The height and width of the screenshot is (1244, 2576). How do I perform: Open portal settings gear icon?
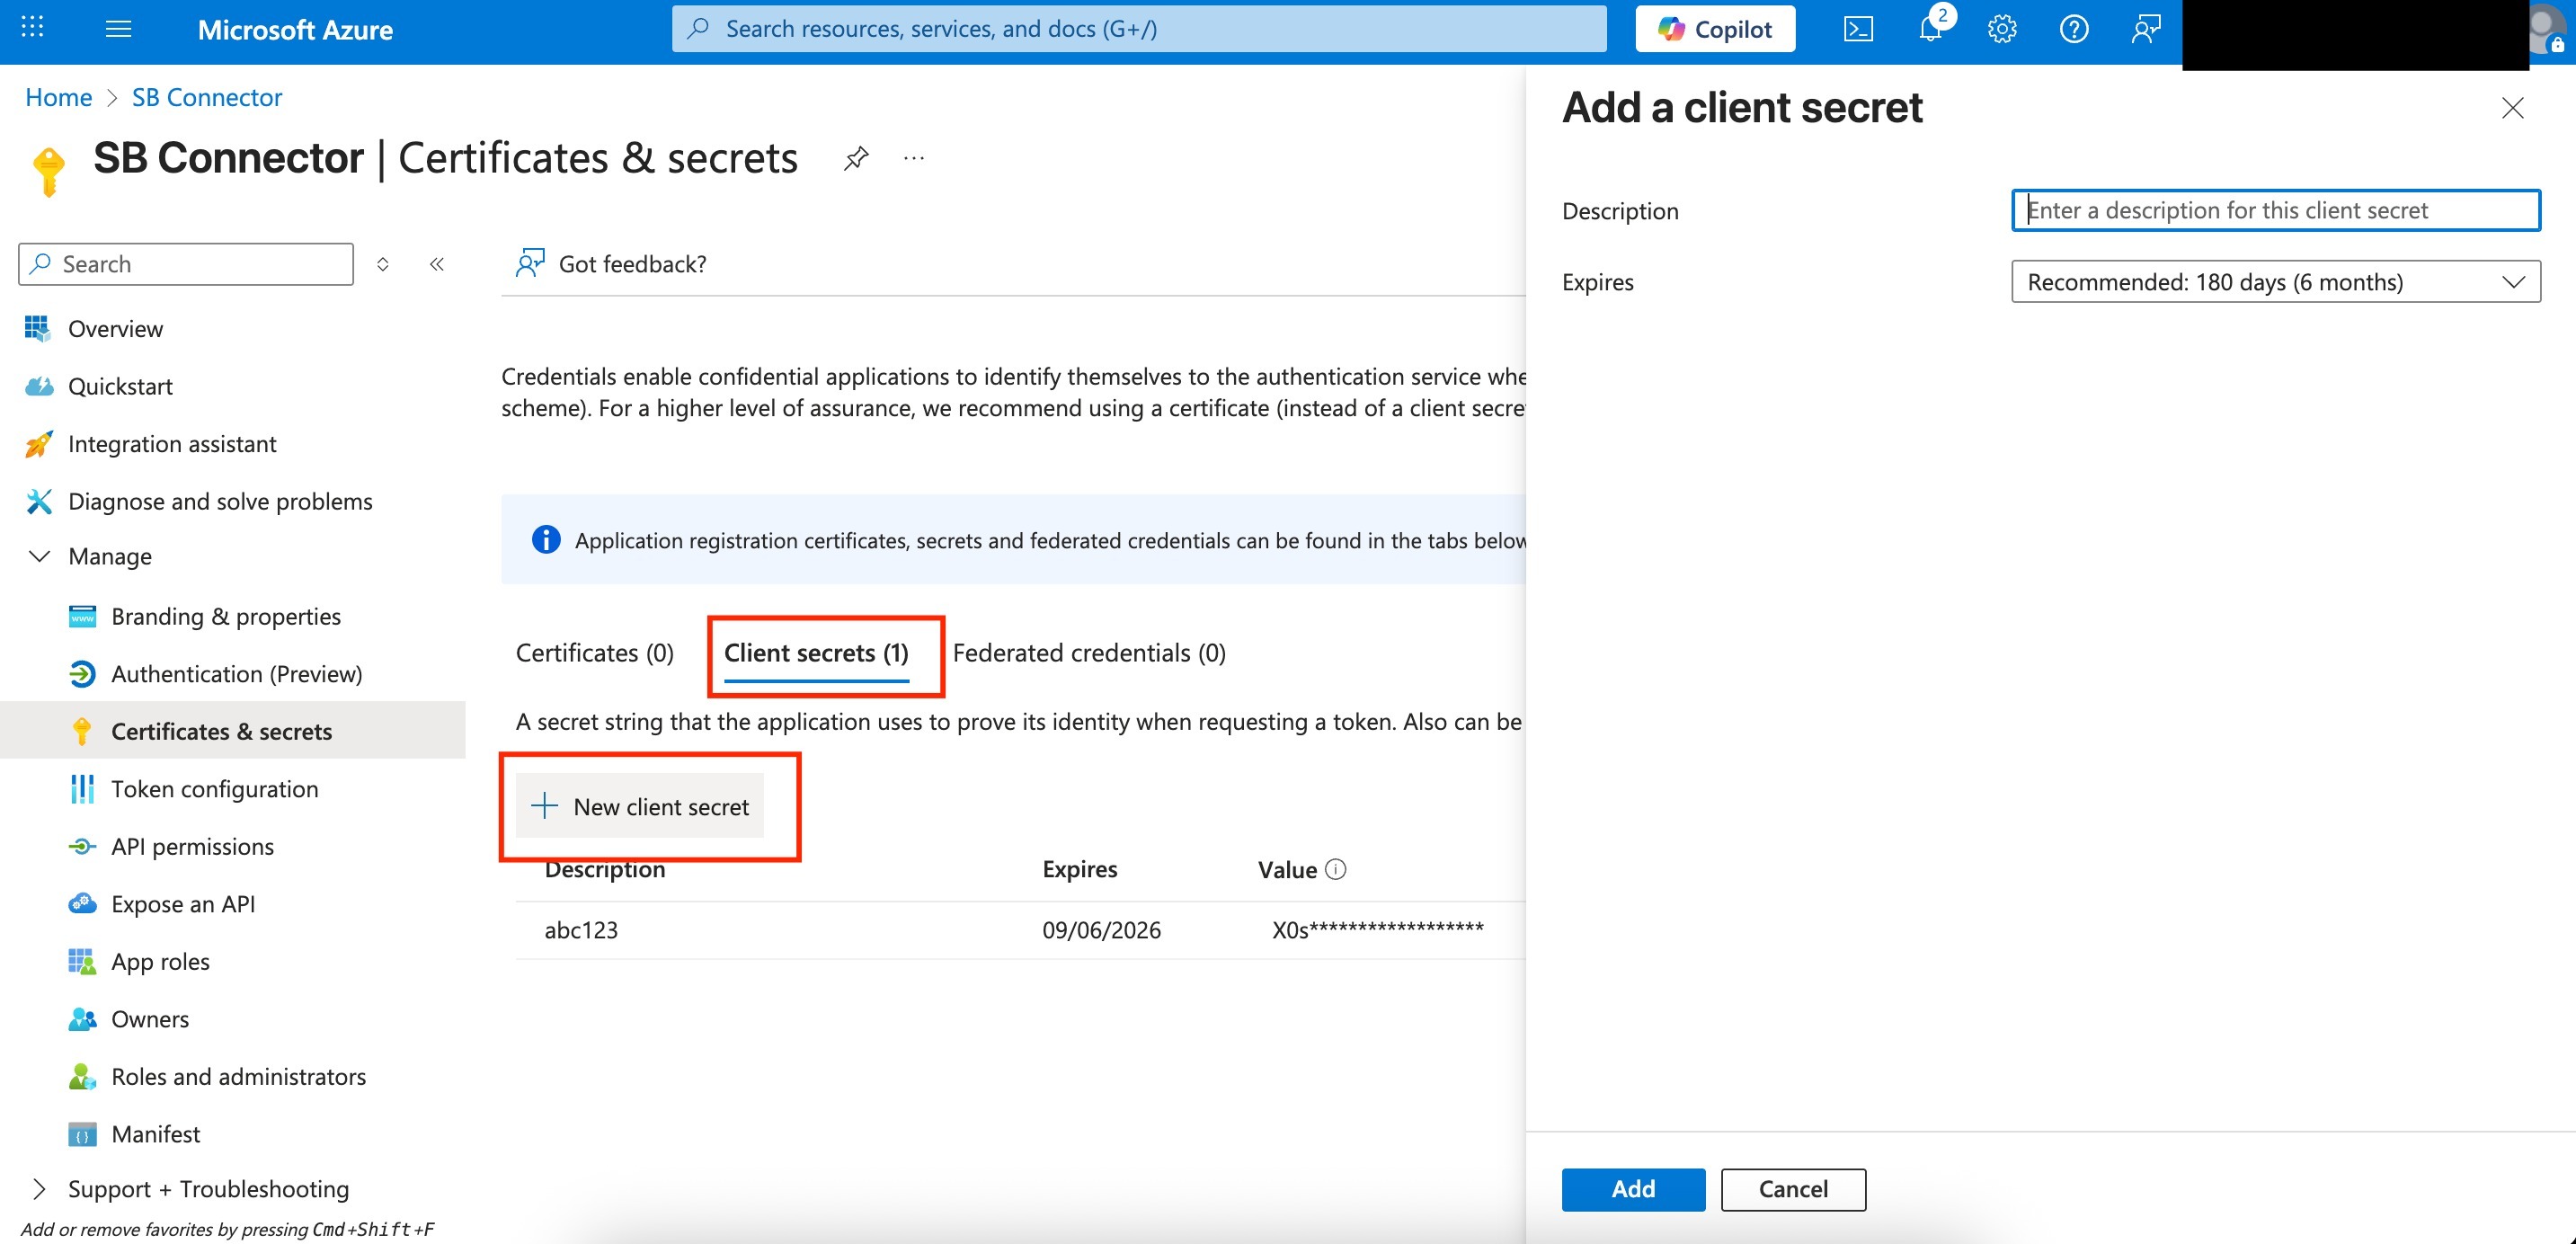point(2001,29)
